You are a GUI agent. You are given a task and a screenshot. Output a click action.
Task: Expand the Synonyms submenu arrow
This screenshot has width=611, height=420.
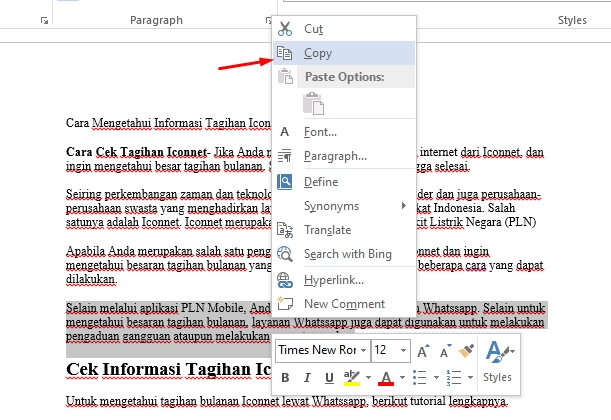tap(404, 206)
